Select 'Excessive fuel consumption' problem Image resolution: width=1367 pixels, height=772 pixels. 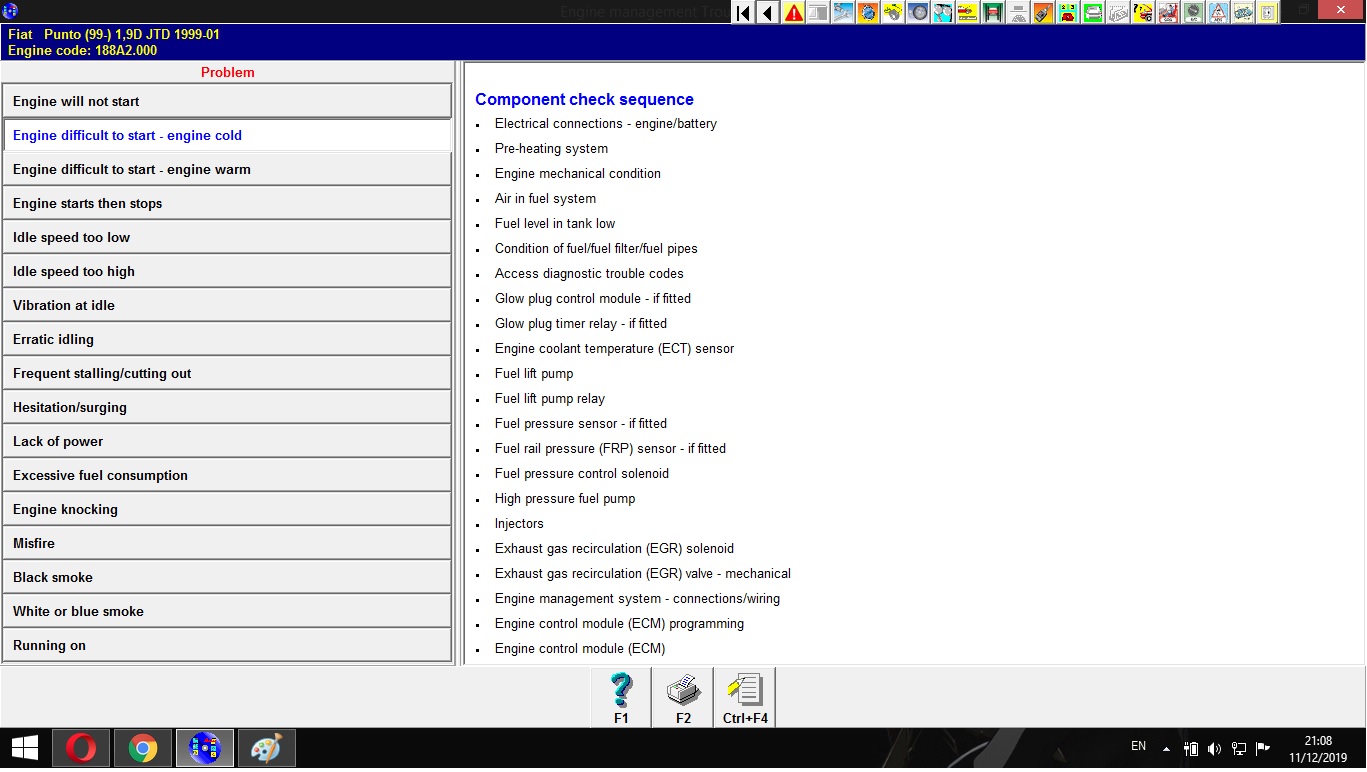click(x=227, y=475)
